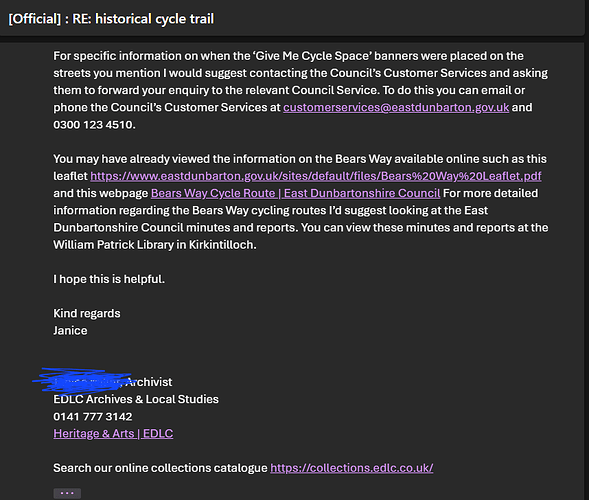
Task: Click the email subject 'RE: historical cycle trail'
Action: coord(143,19)
